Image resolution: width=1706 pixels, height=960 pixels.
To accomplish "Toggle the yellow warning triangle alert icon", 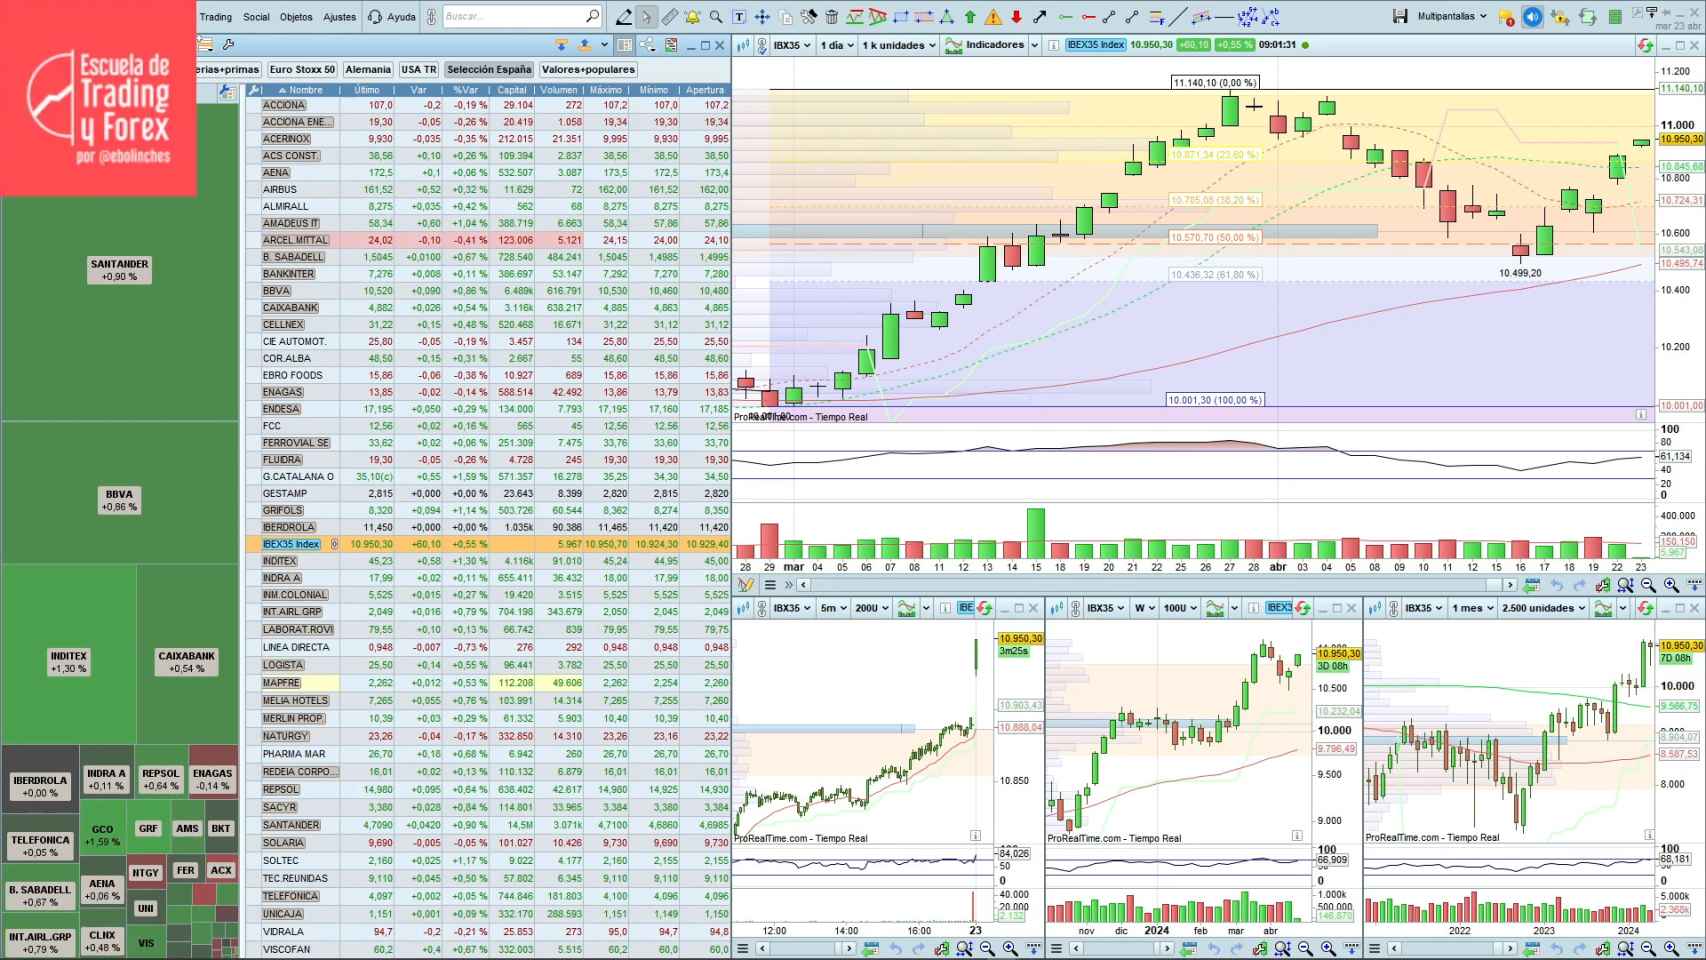I will pyautogui.click(x=993, y=16).
